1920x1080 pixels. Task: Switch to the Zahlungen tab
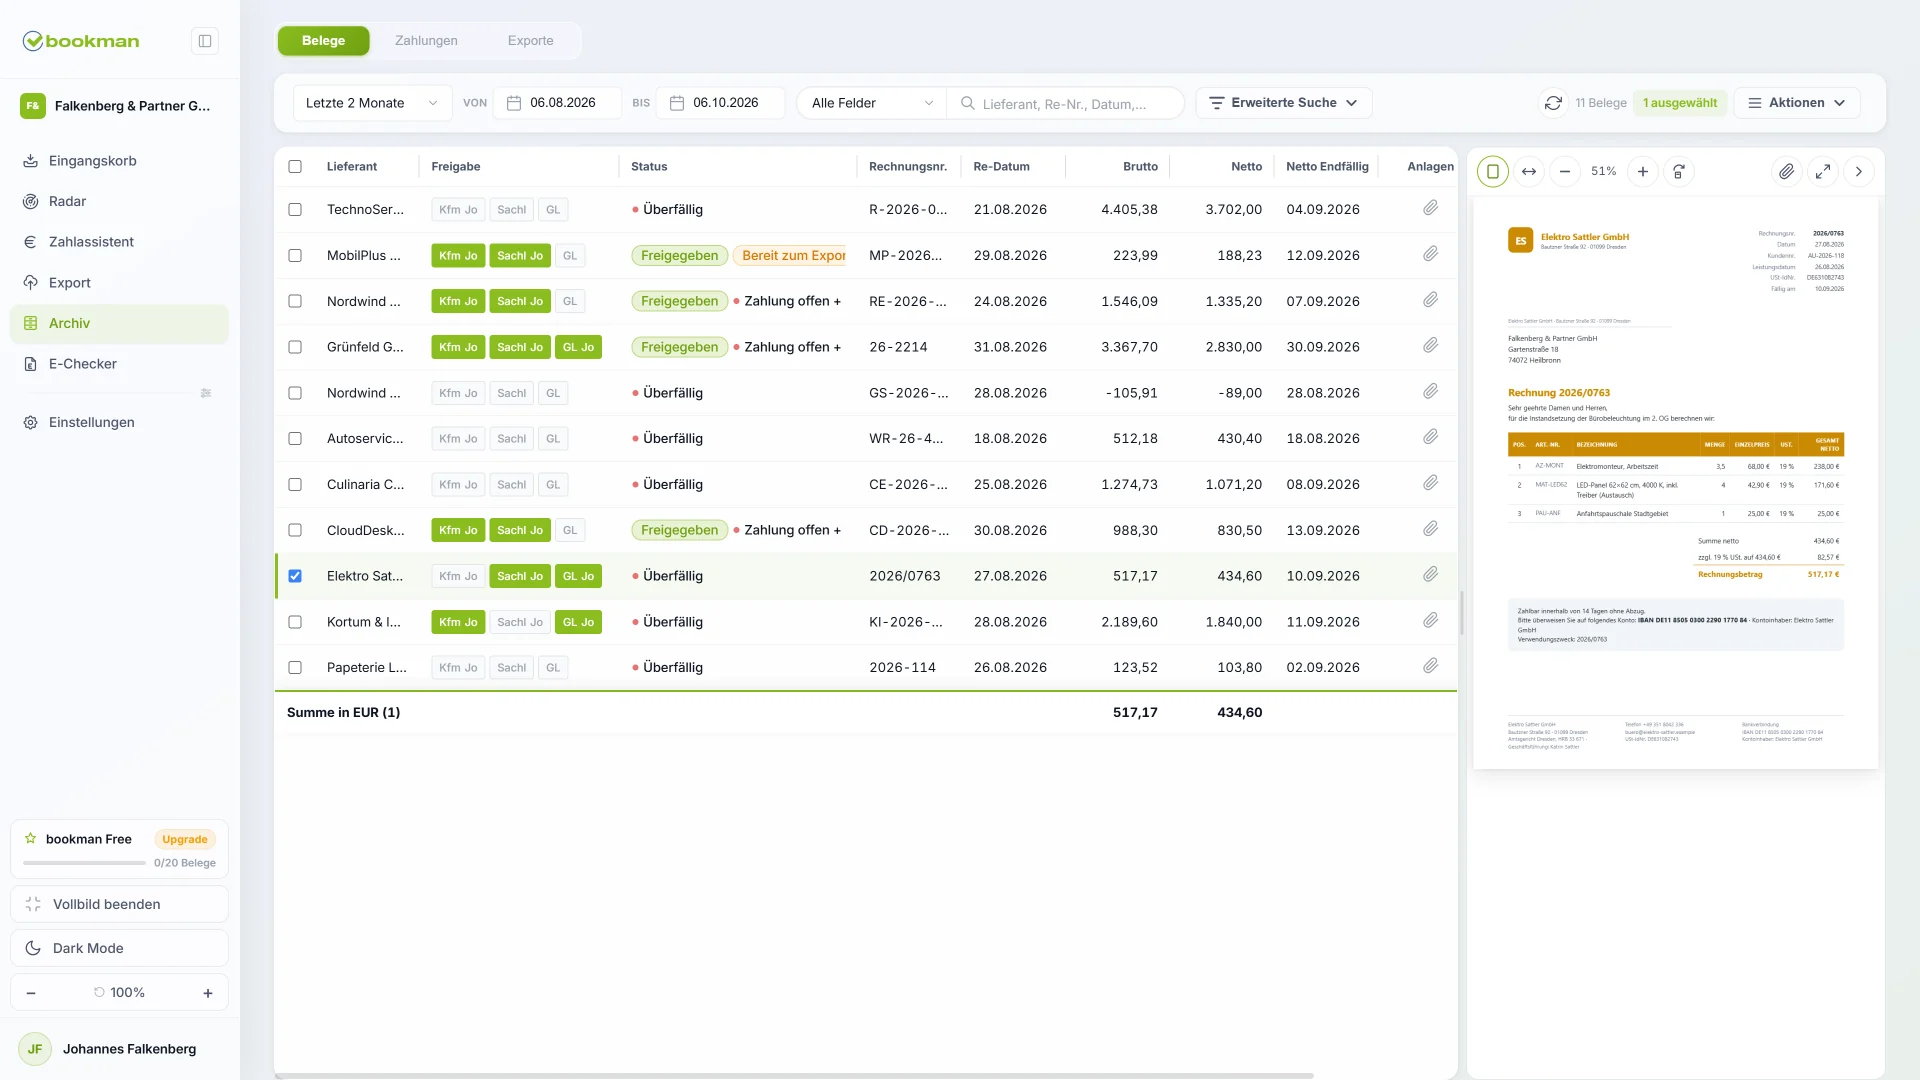[x=426, y=41]
